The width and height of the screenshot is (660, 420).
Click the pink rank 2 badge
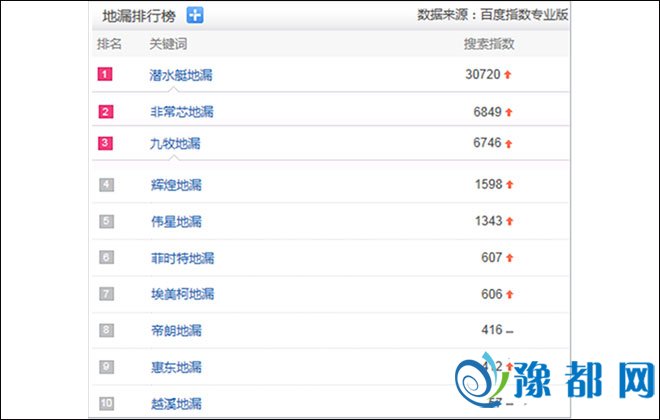point(106,111)
